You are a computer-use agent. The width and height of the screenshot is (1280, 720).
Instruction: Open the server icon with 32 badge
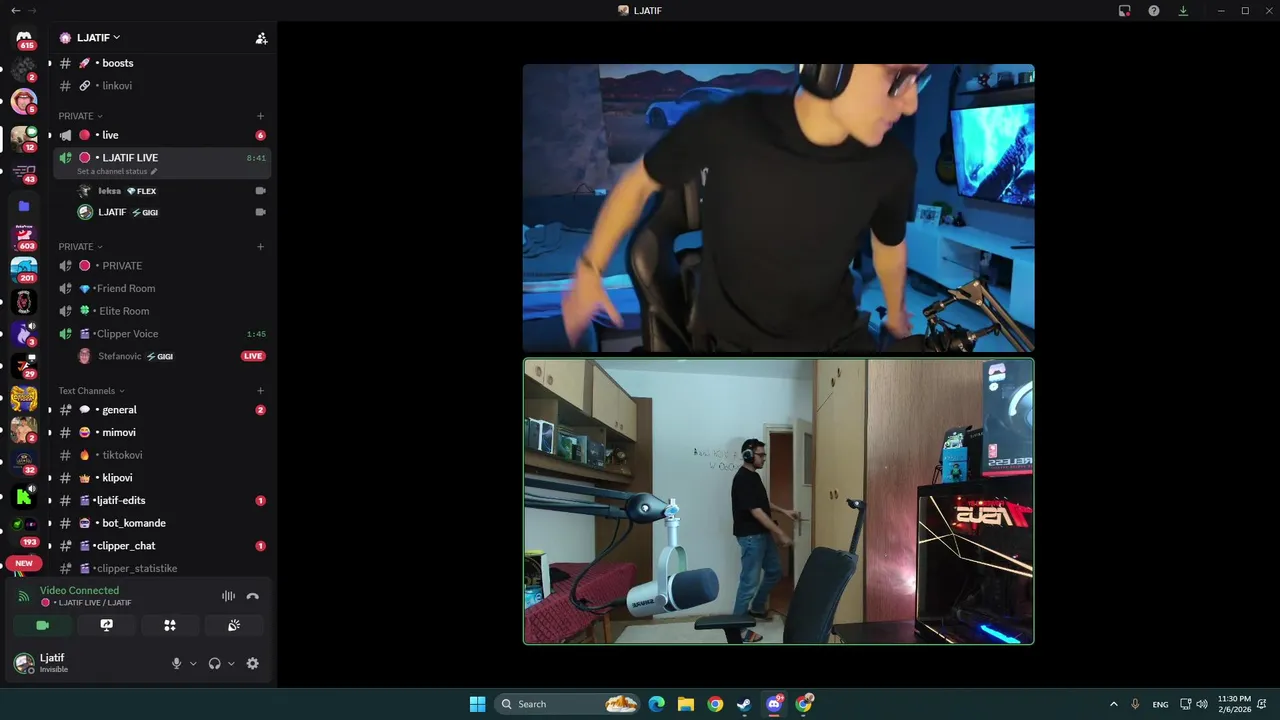pos(24,463)
